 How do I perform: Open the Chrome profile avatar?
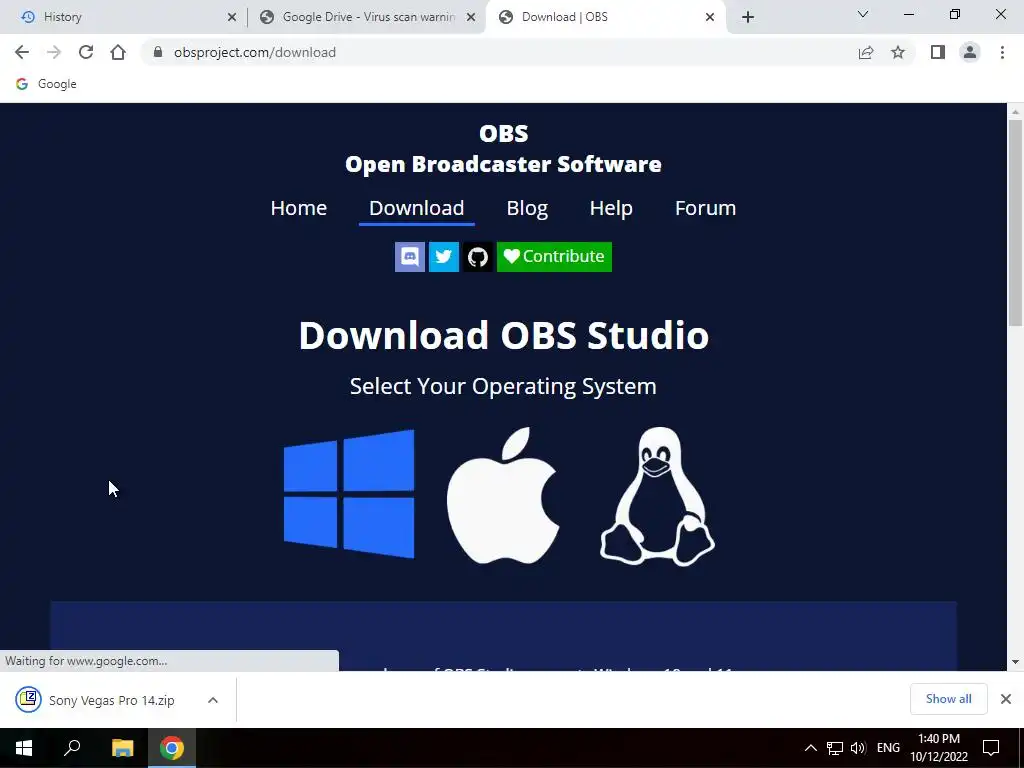[x=970, y=52]
